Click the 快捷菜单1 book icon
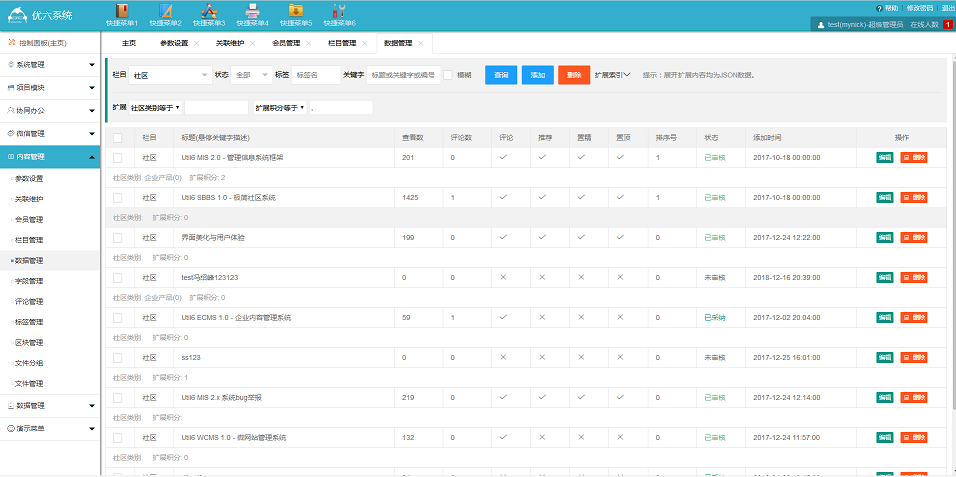The height and width of the screenshot is (477, 956). (122, 11)
